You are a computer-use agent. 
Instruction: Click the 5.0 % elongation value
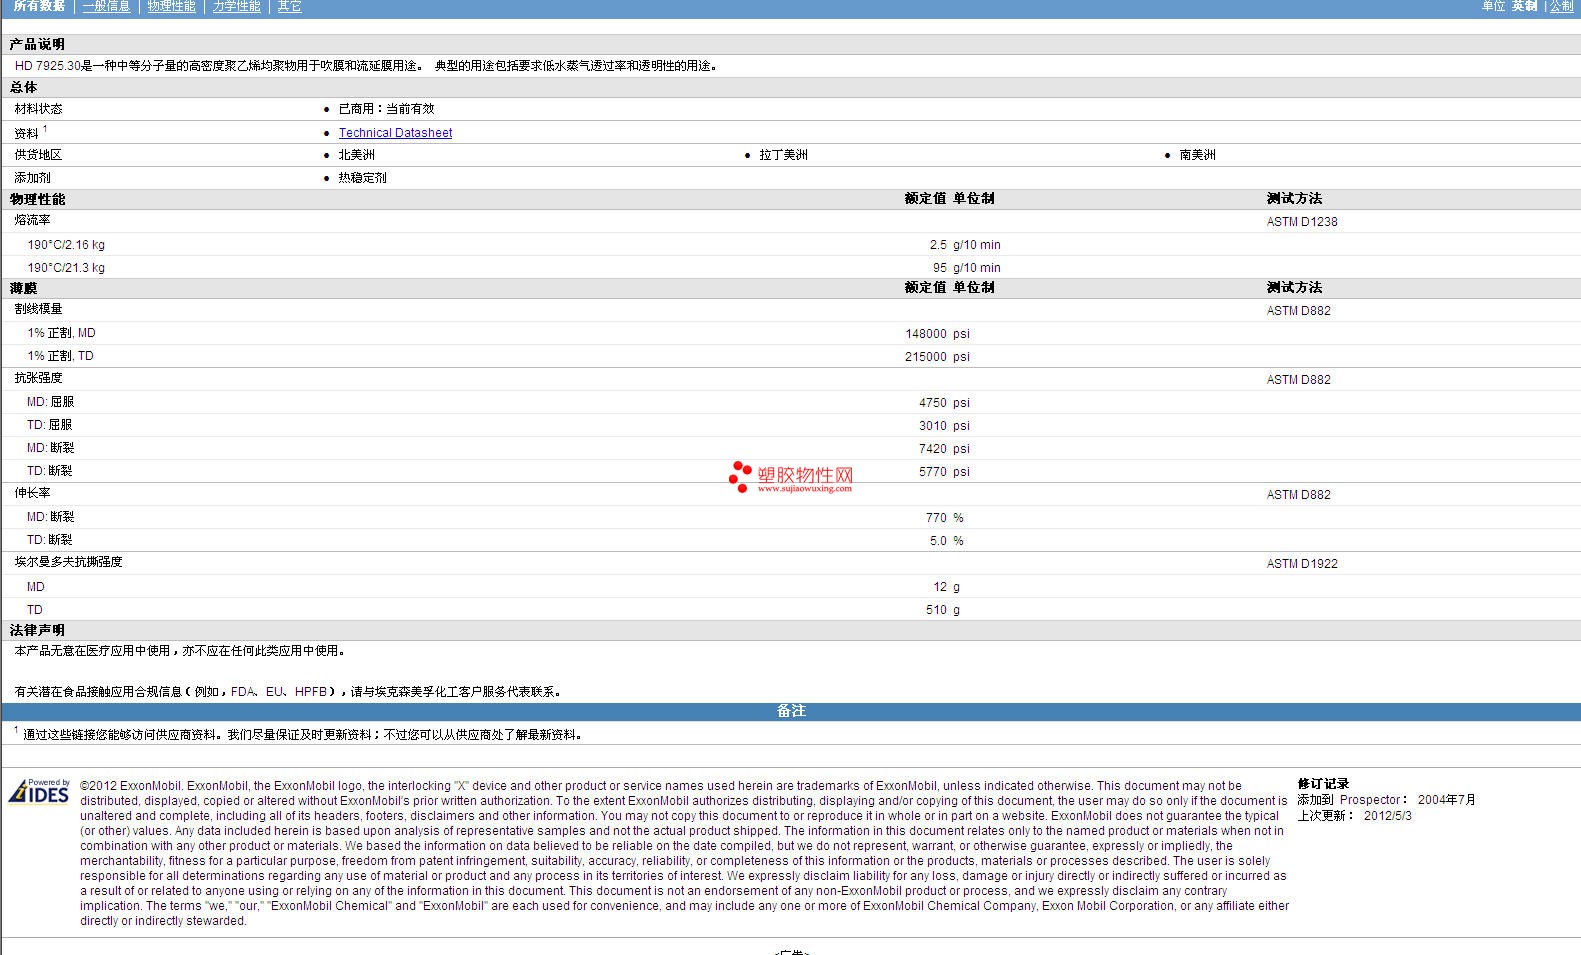pos(946,541)
